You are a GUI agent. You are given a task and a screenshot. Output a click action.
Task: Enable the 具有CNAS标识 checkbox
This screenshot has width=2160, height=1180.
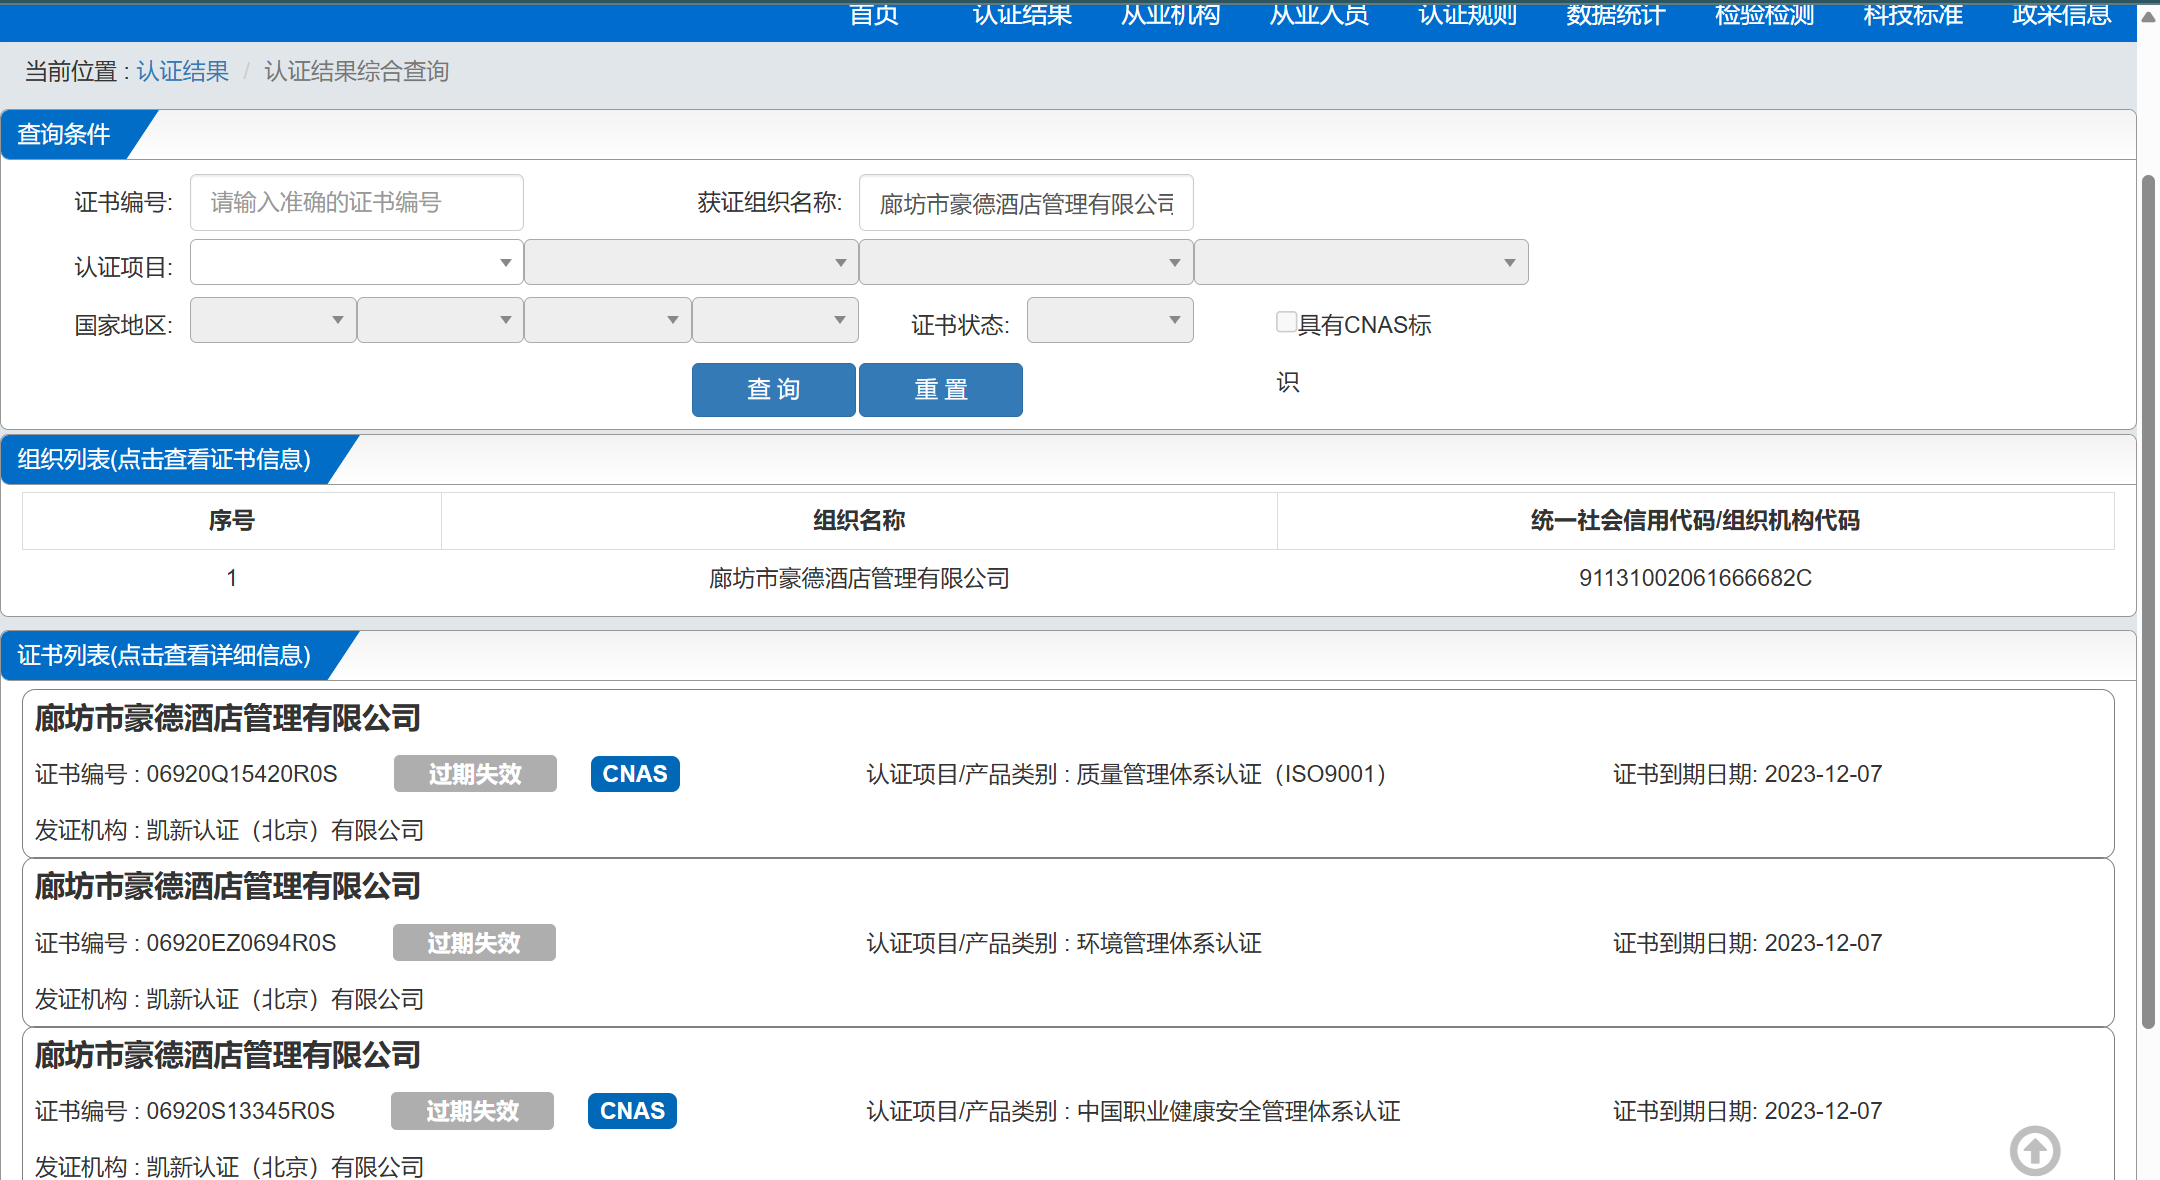pyautogui.click(x=1286, y=322)
